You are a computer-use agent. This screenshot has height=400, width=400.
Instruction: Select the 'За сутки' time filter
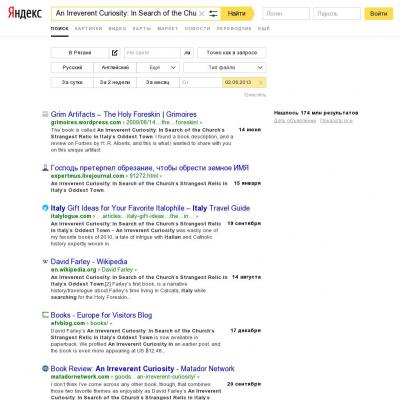[72, 82]
